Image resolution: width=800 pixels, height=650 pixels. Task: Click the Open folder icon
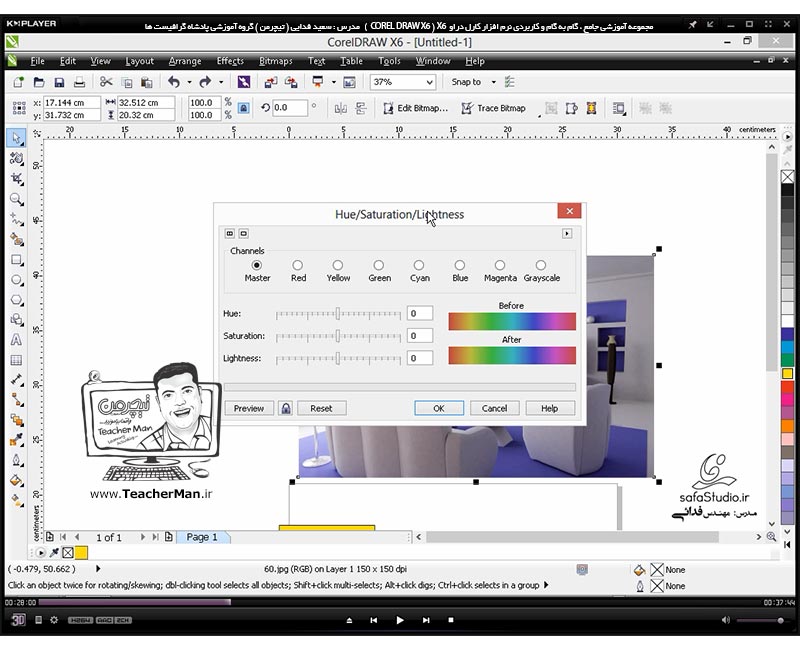click(x=39, y=82)
